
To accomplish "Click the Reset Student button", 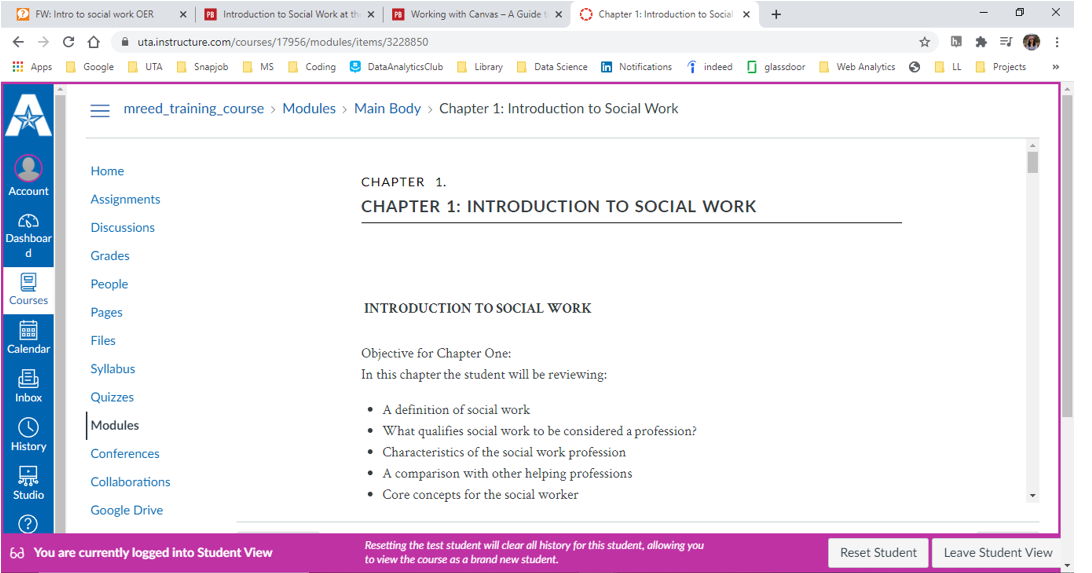I will tap(878, 552).
